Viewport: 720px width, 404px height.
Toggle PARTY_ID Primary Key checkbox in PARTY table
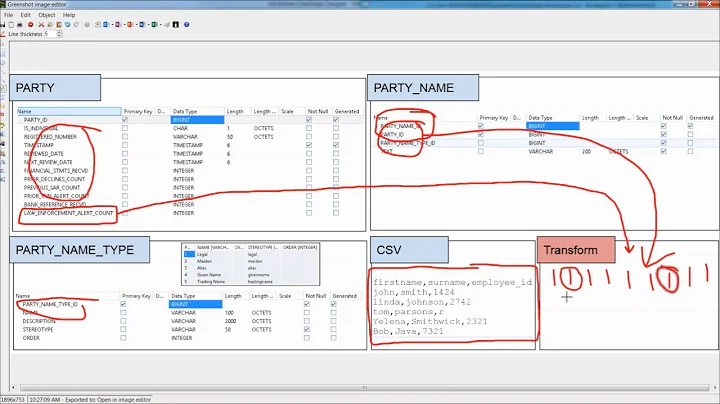coord(125,120)
